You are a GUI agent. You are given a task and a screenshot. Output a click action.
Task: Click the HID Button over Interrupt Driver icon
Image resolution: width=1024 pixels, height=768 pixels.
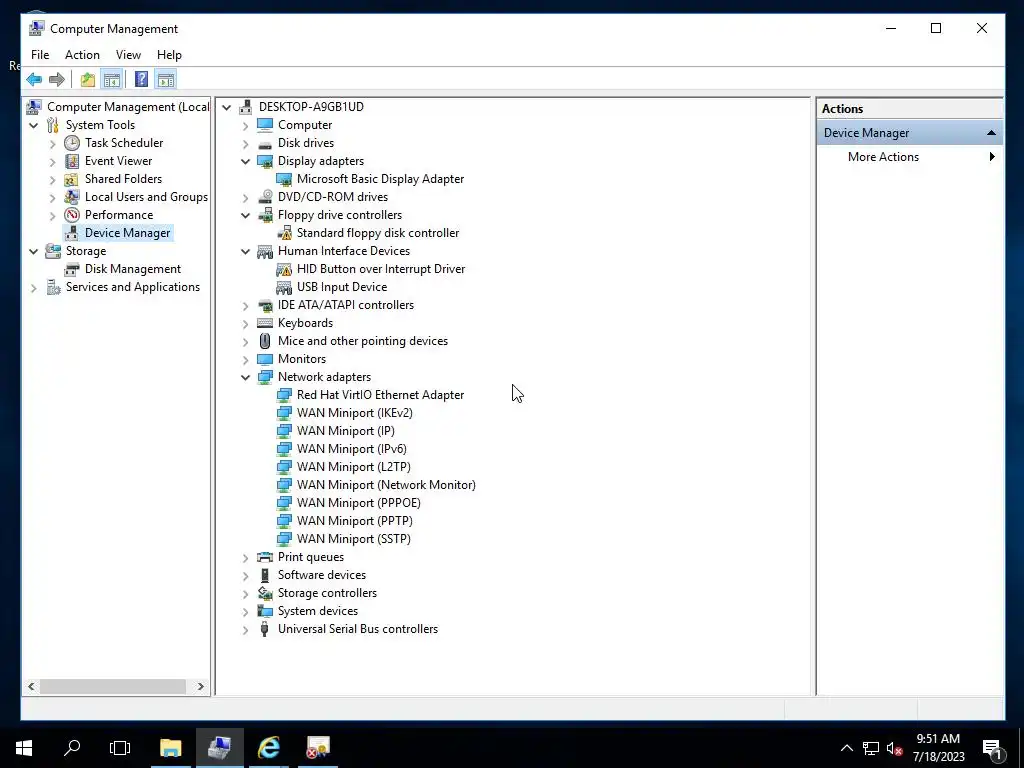click(284, 269)
